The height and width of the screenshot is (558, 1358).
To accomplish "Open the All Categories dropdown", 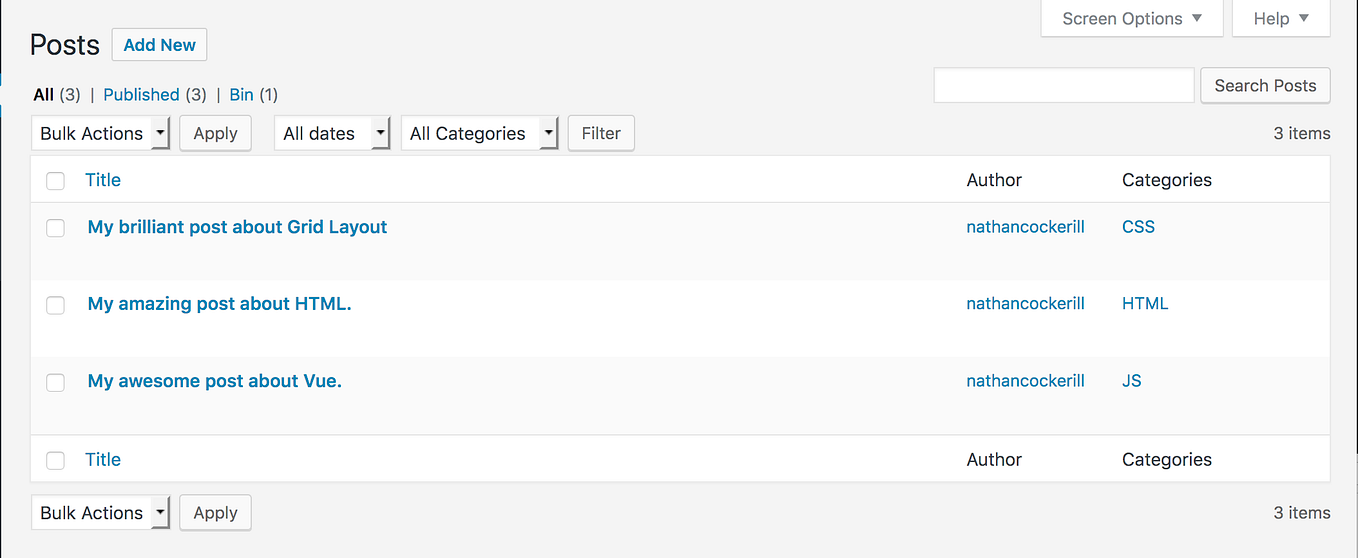I will [x=479, y=134].
